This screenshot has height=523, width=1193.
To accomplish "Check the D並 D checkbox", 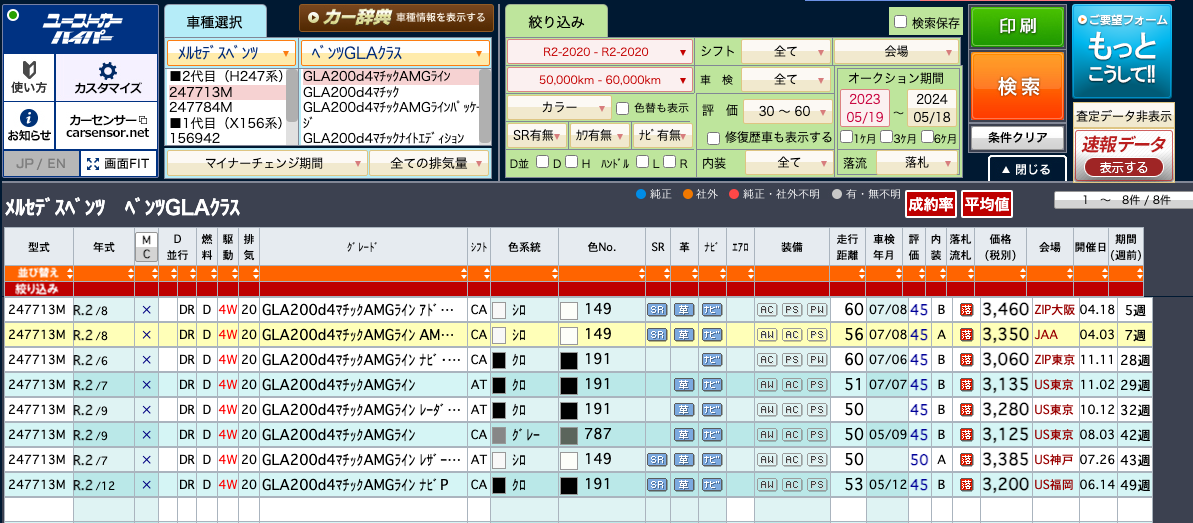I will [542, 161].
